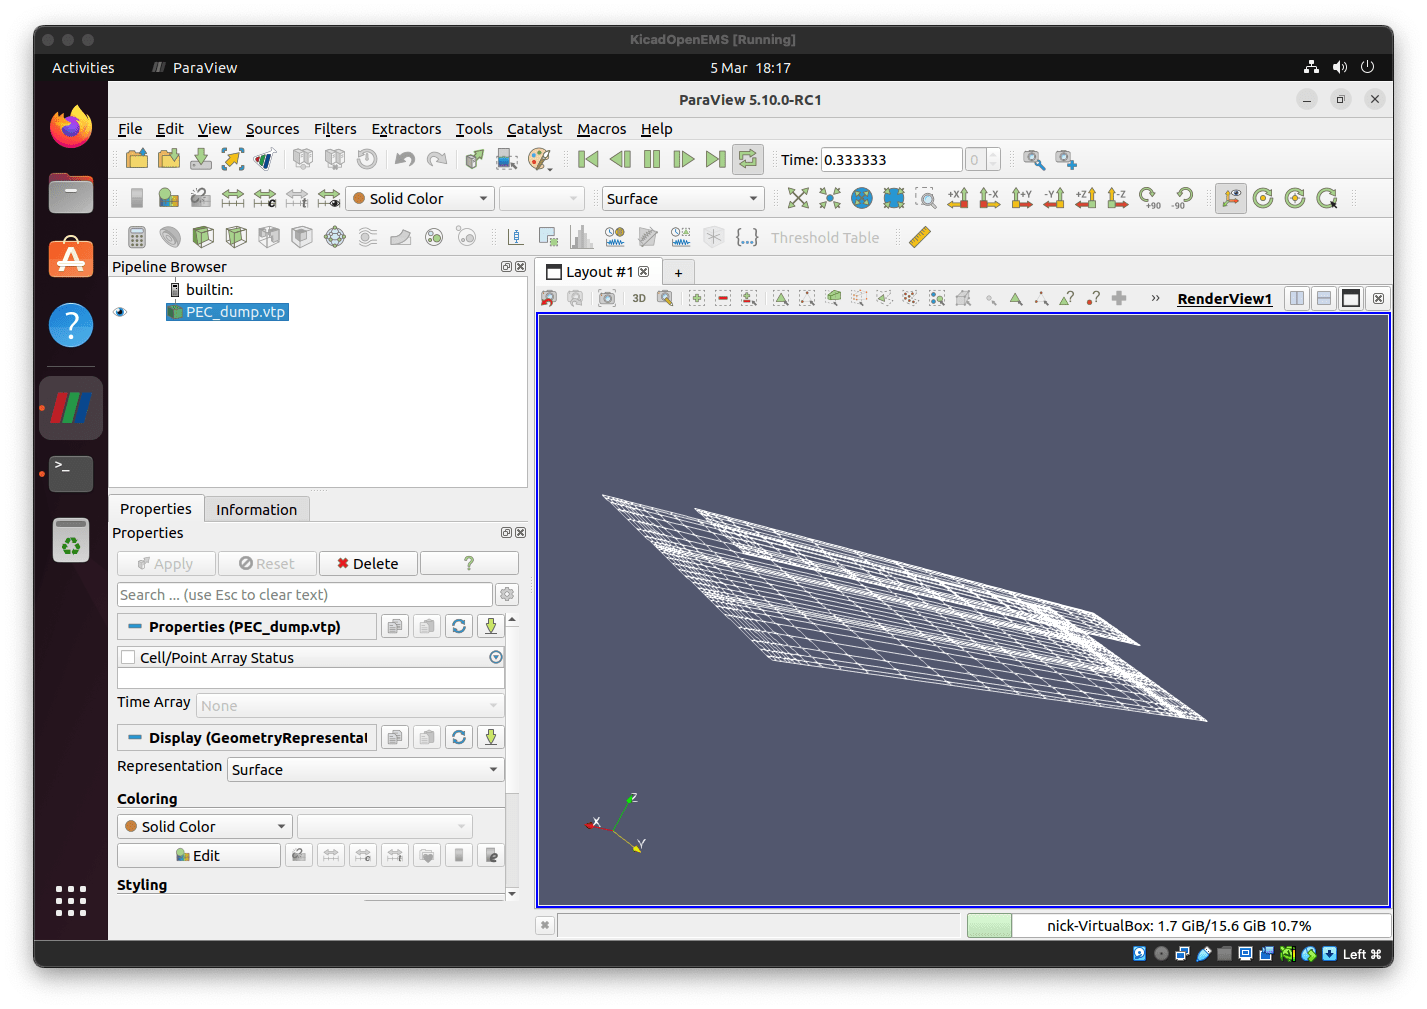Open the Extractors menu
This screenshot has height=1009, width=1427.
pos(406,128)
